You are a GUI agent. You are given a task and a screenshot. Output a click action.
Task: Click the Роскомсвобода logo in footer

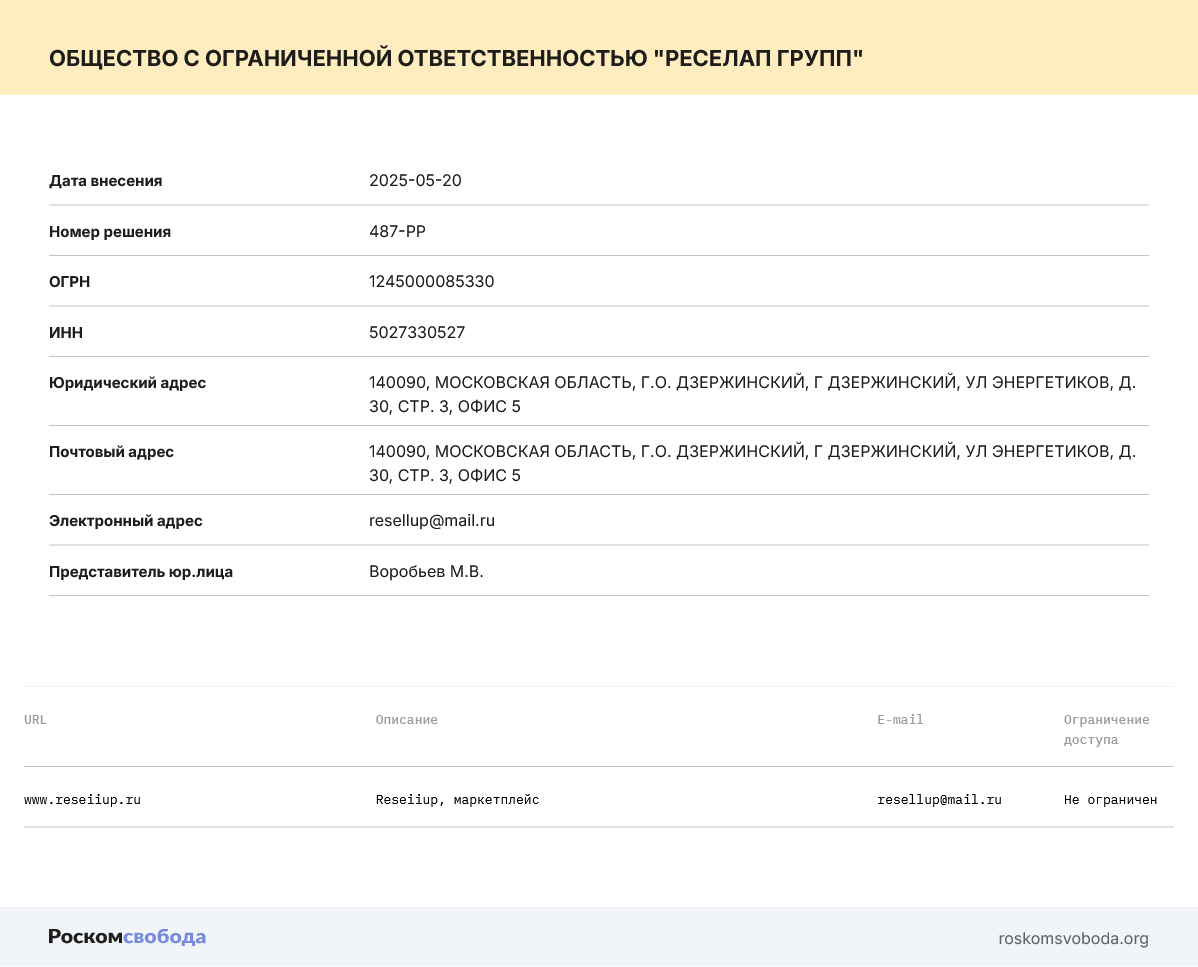127,937
